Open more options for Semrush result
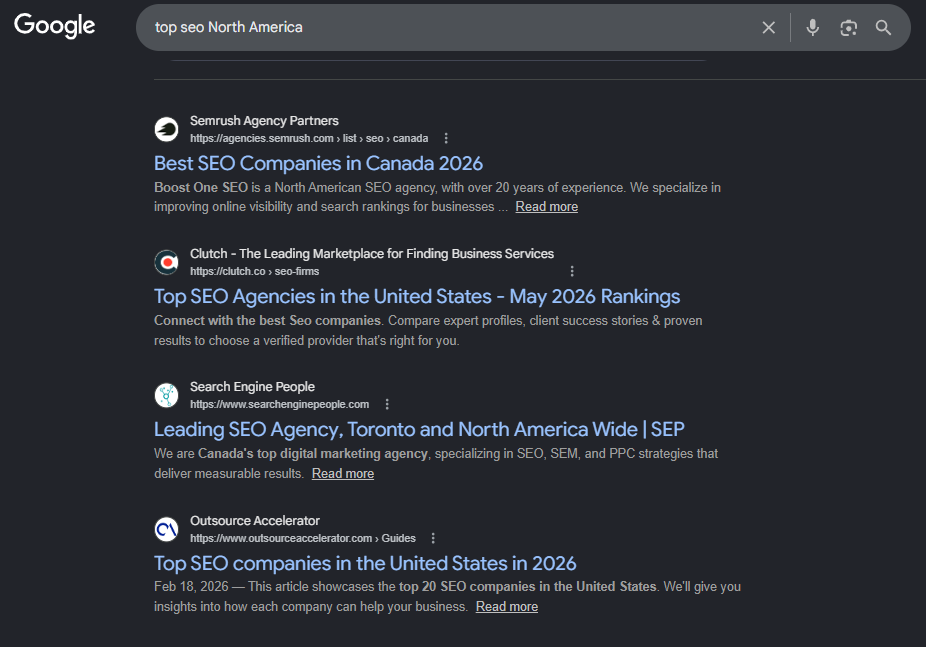The height and width of the screenshot is (647, 926). point(446,138)
